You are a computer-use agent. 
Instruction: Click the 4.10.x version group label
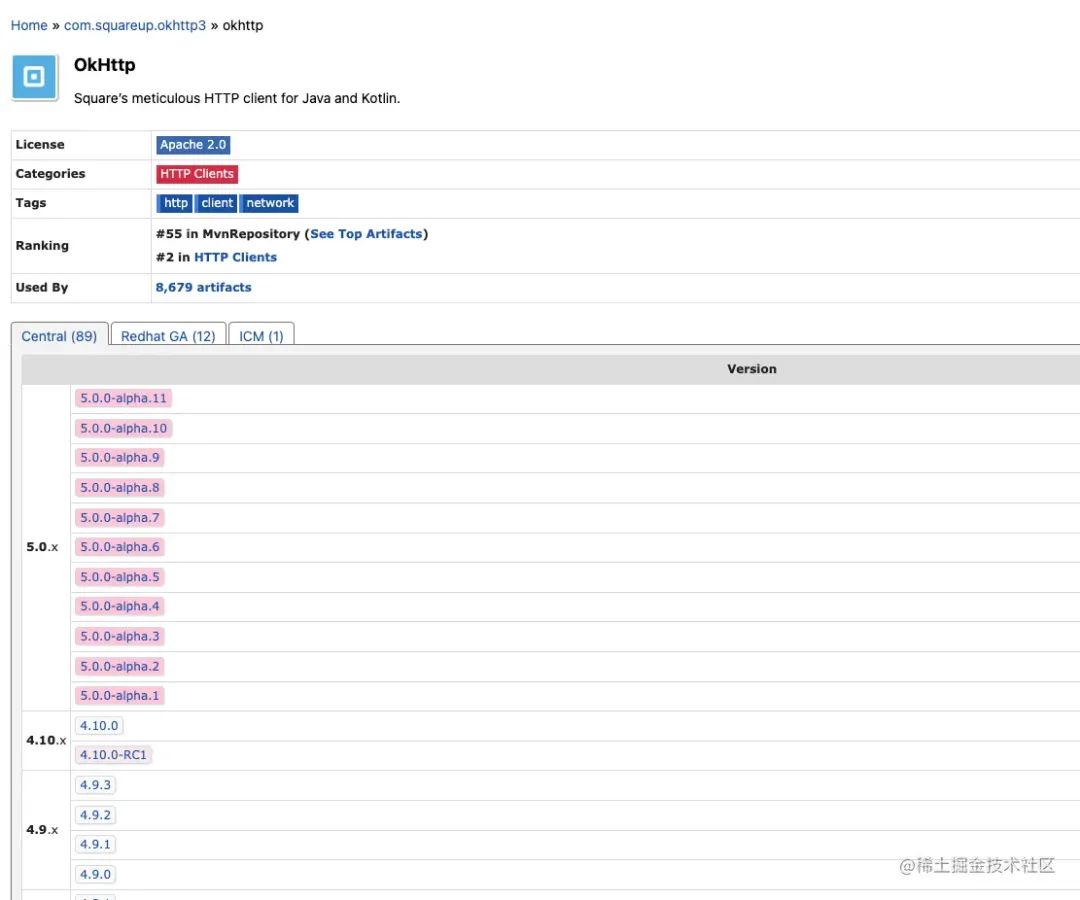point(46,740)
